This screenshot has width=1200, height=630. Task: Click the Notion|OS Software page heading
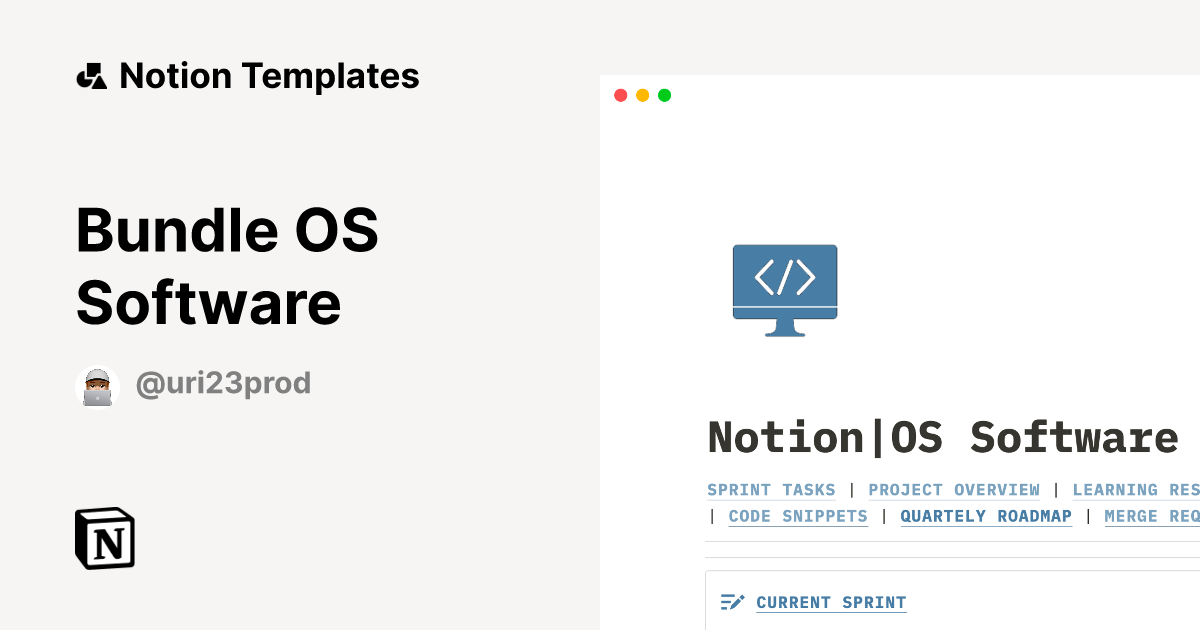click(x=941, y=437)
